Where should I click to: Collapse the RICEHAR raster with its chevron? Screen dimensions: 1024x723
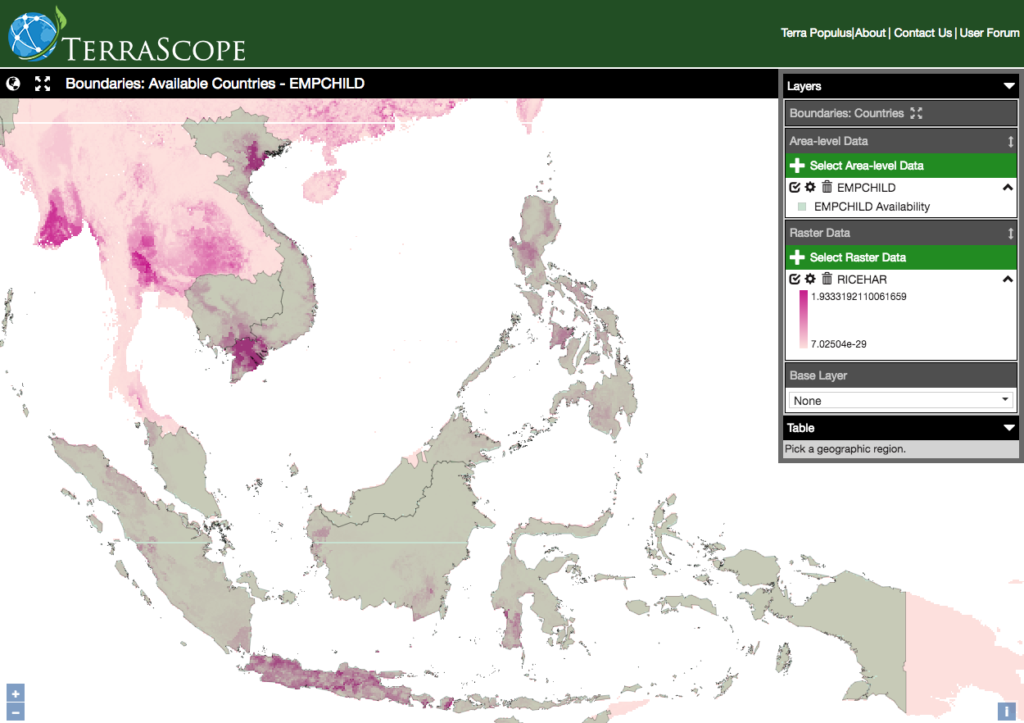click(x=1007, y=279)
